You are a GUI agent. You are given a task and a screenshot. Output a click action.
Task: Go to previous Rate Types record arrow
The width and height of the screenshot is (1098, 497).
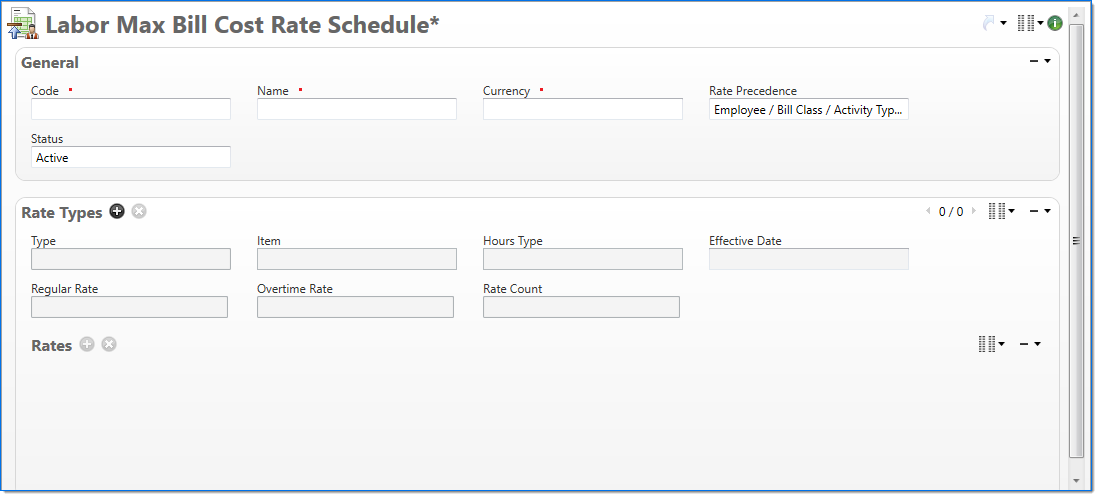pyautogui.click(x=929, y=211)
